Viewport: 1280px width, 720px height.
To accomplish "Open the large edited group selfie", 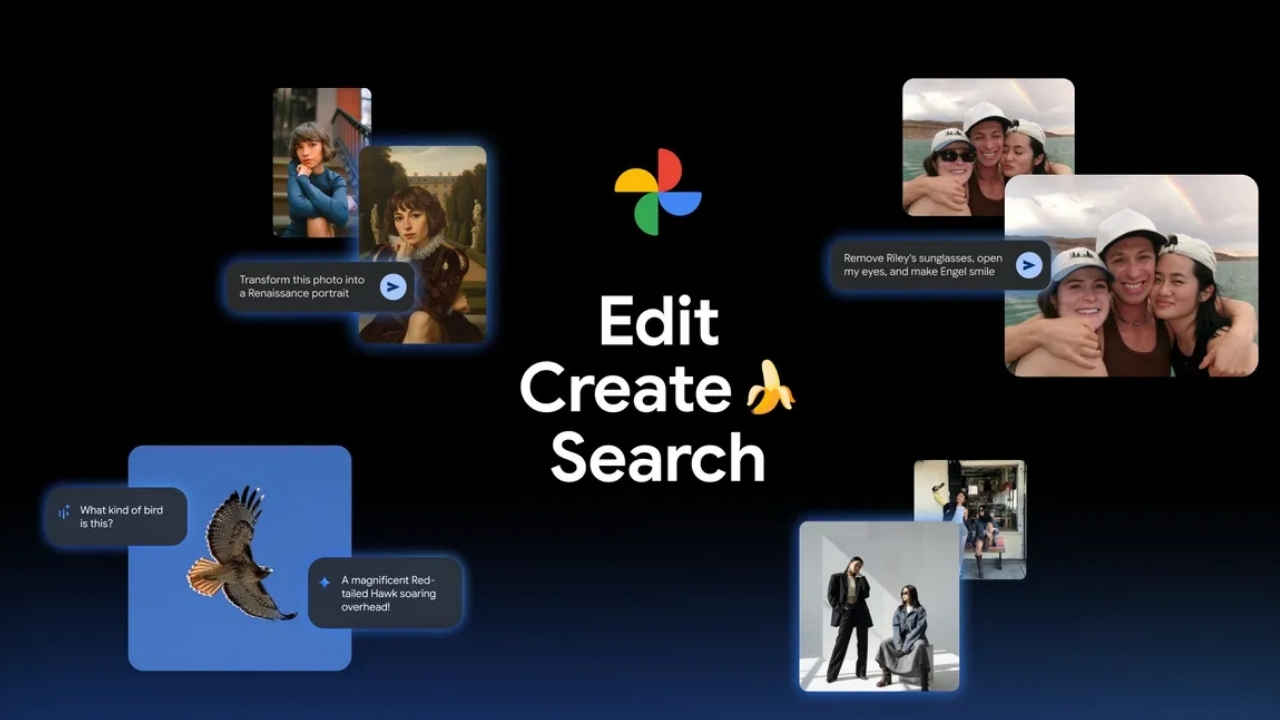I will click(x=1150, y=290).
